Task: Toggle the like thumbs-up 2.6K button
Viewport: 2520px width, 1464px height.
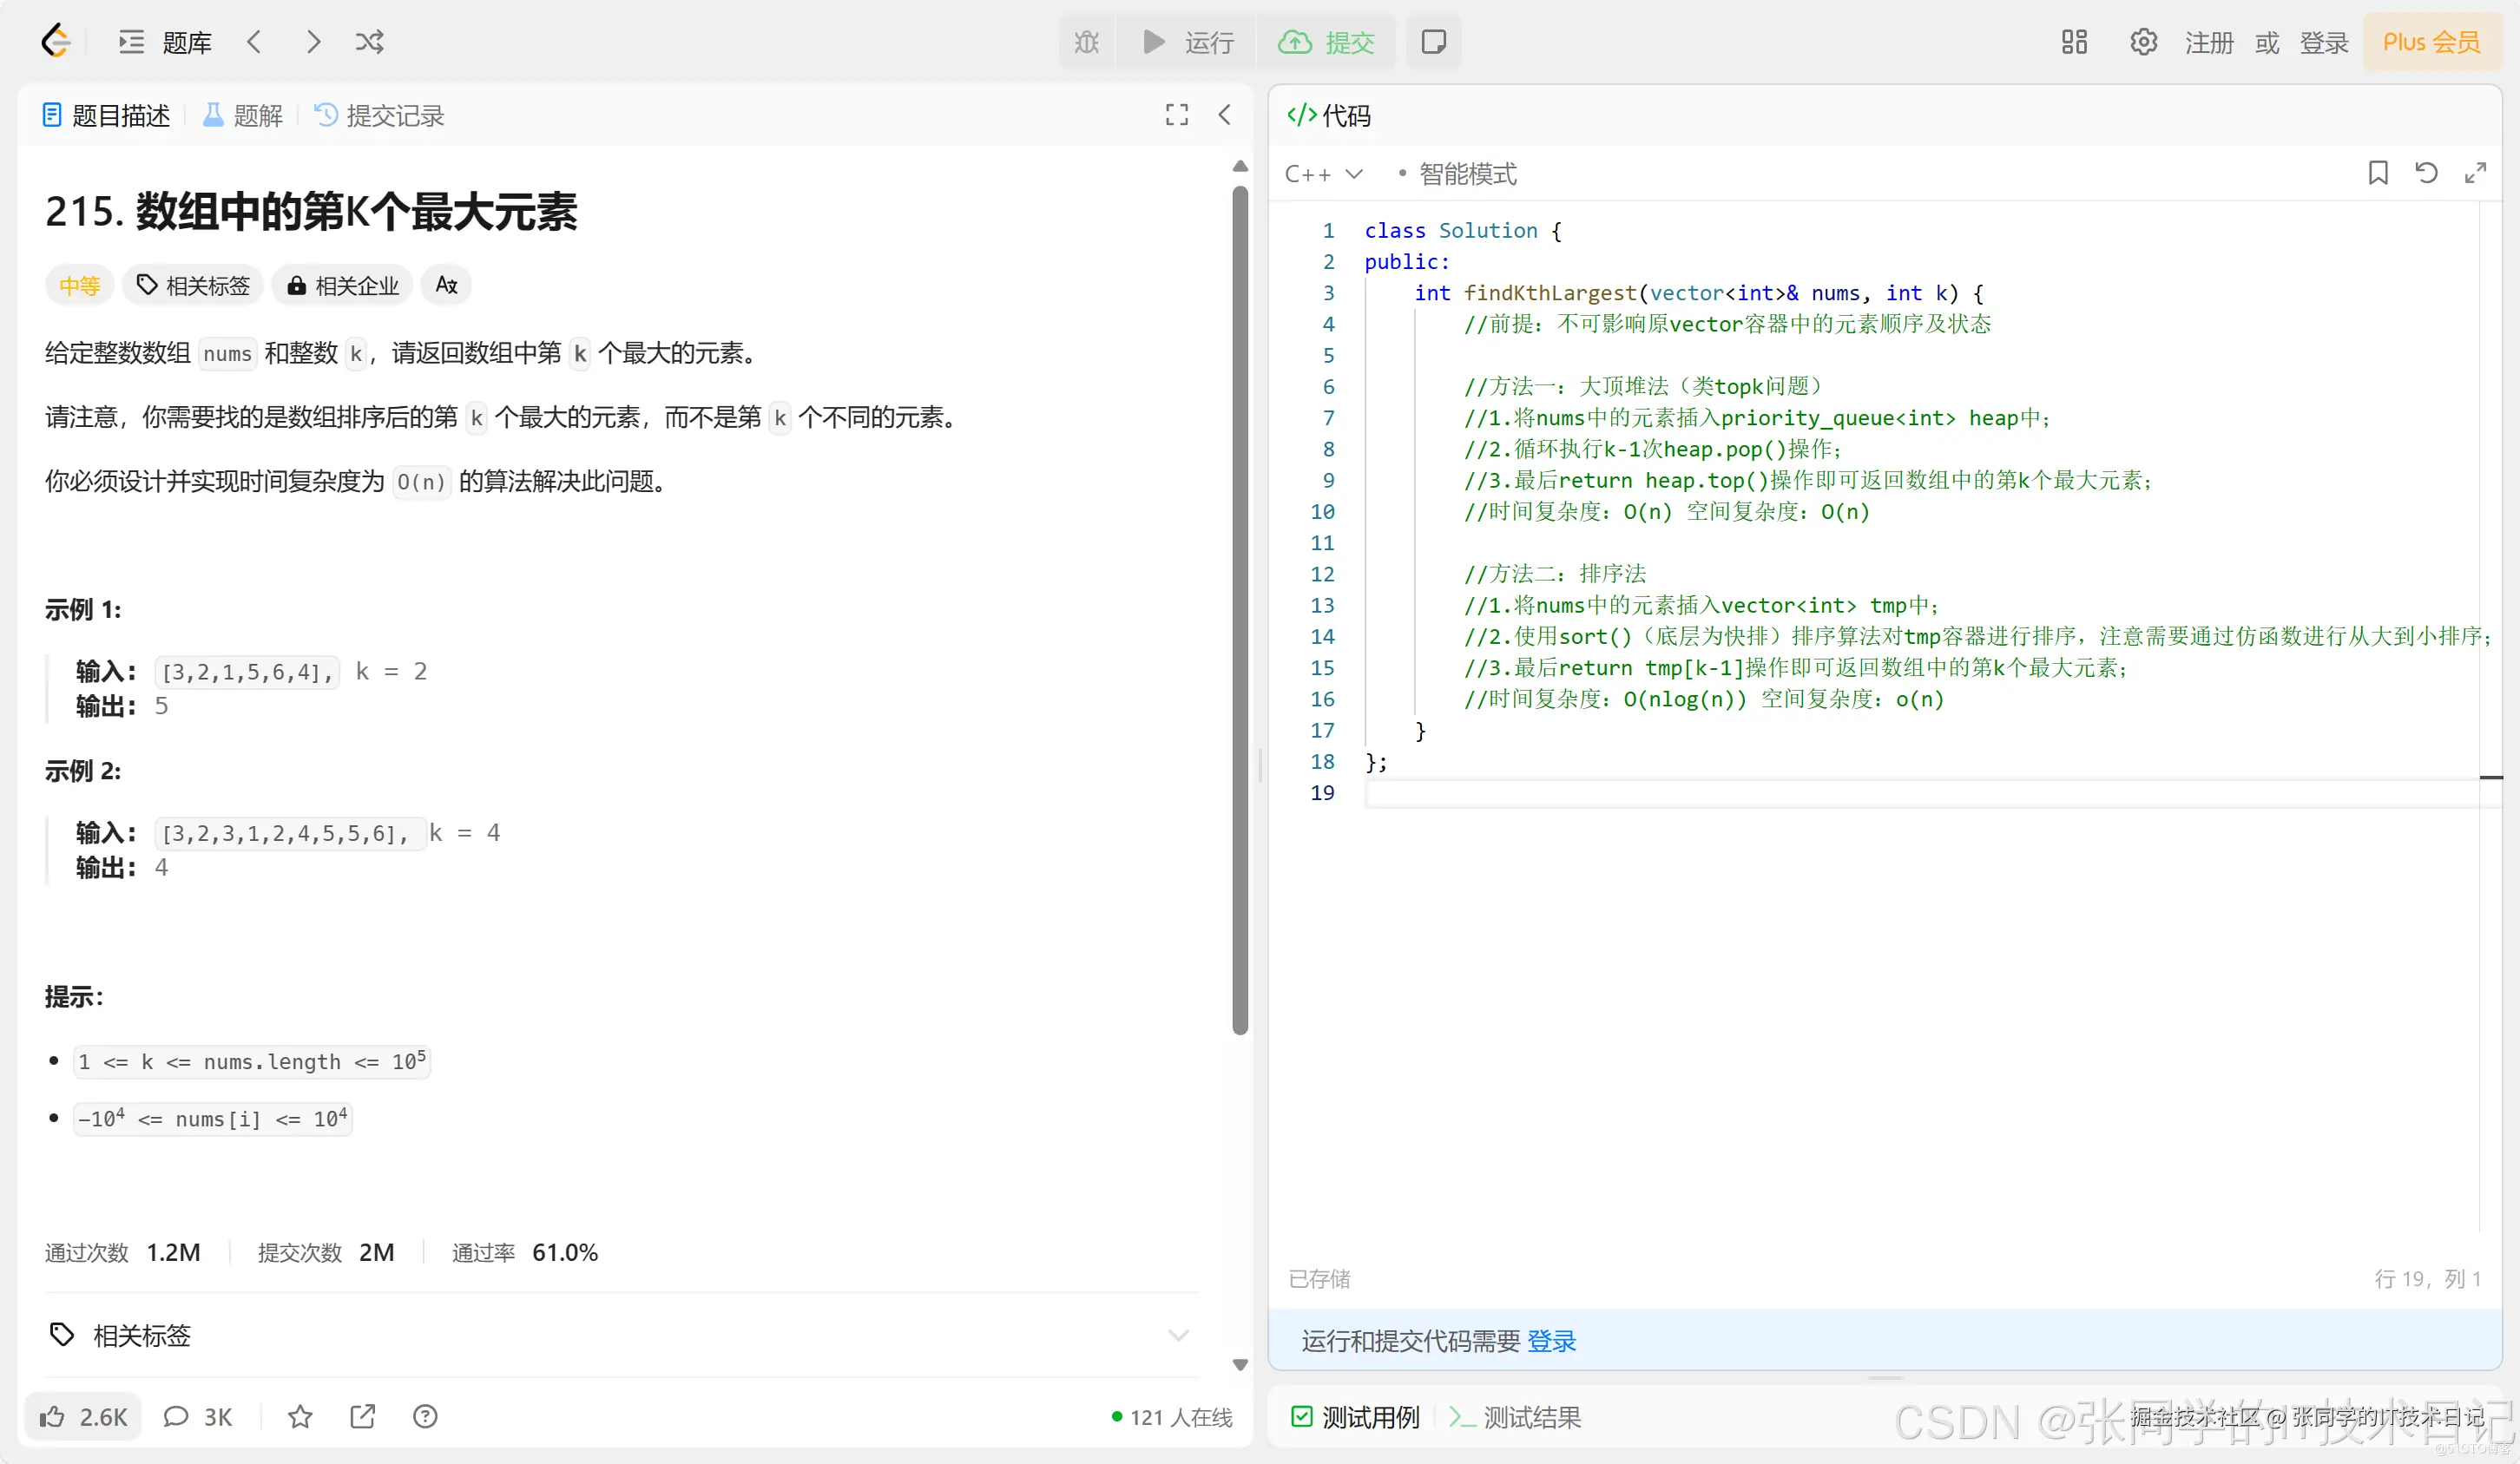Action: (x=83, y=1416)
